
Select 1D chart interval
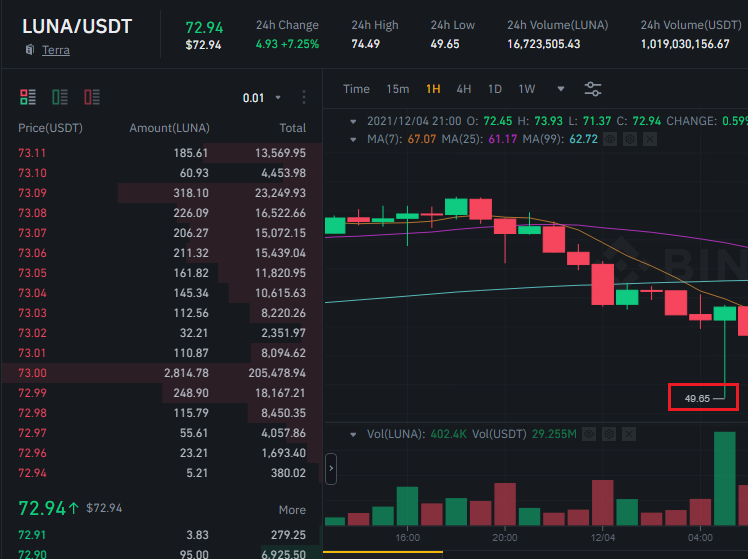(x=495, y=89)
